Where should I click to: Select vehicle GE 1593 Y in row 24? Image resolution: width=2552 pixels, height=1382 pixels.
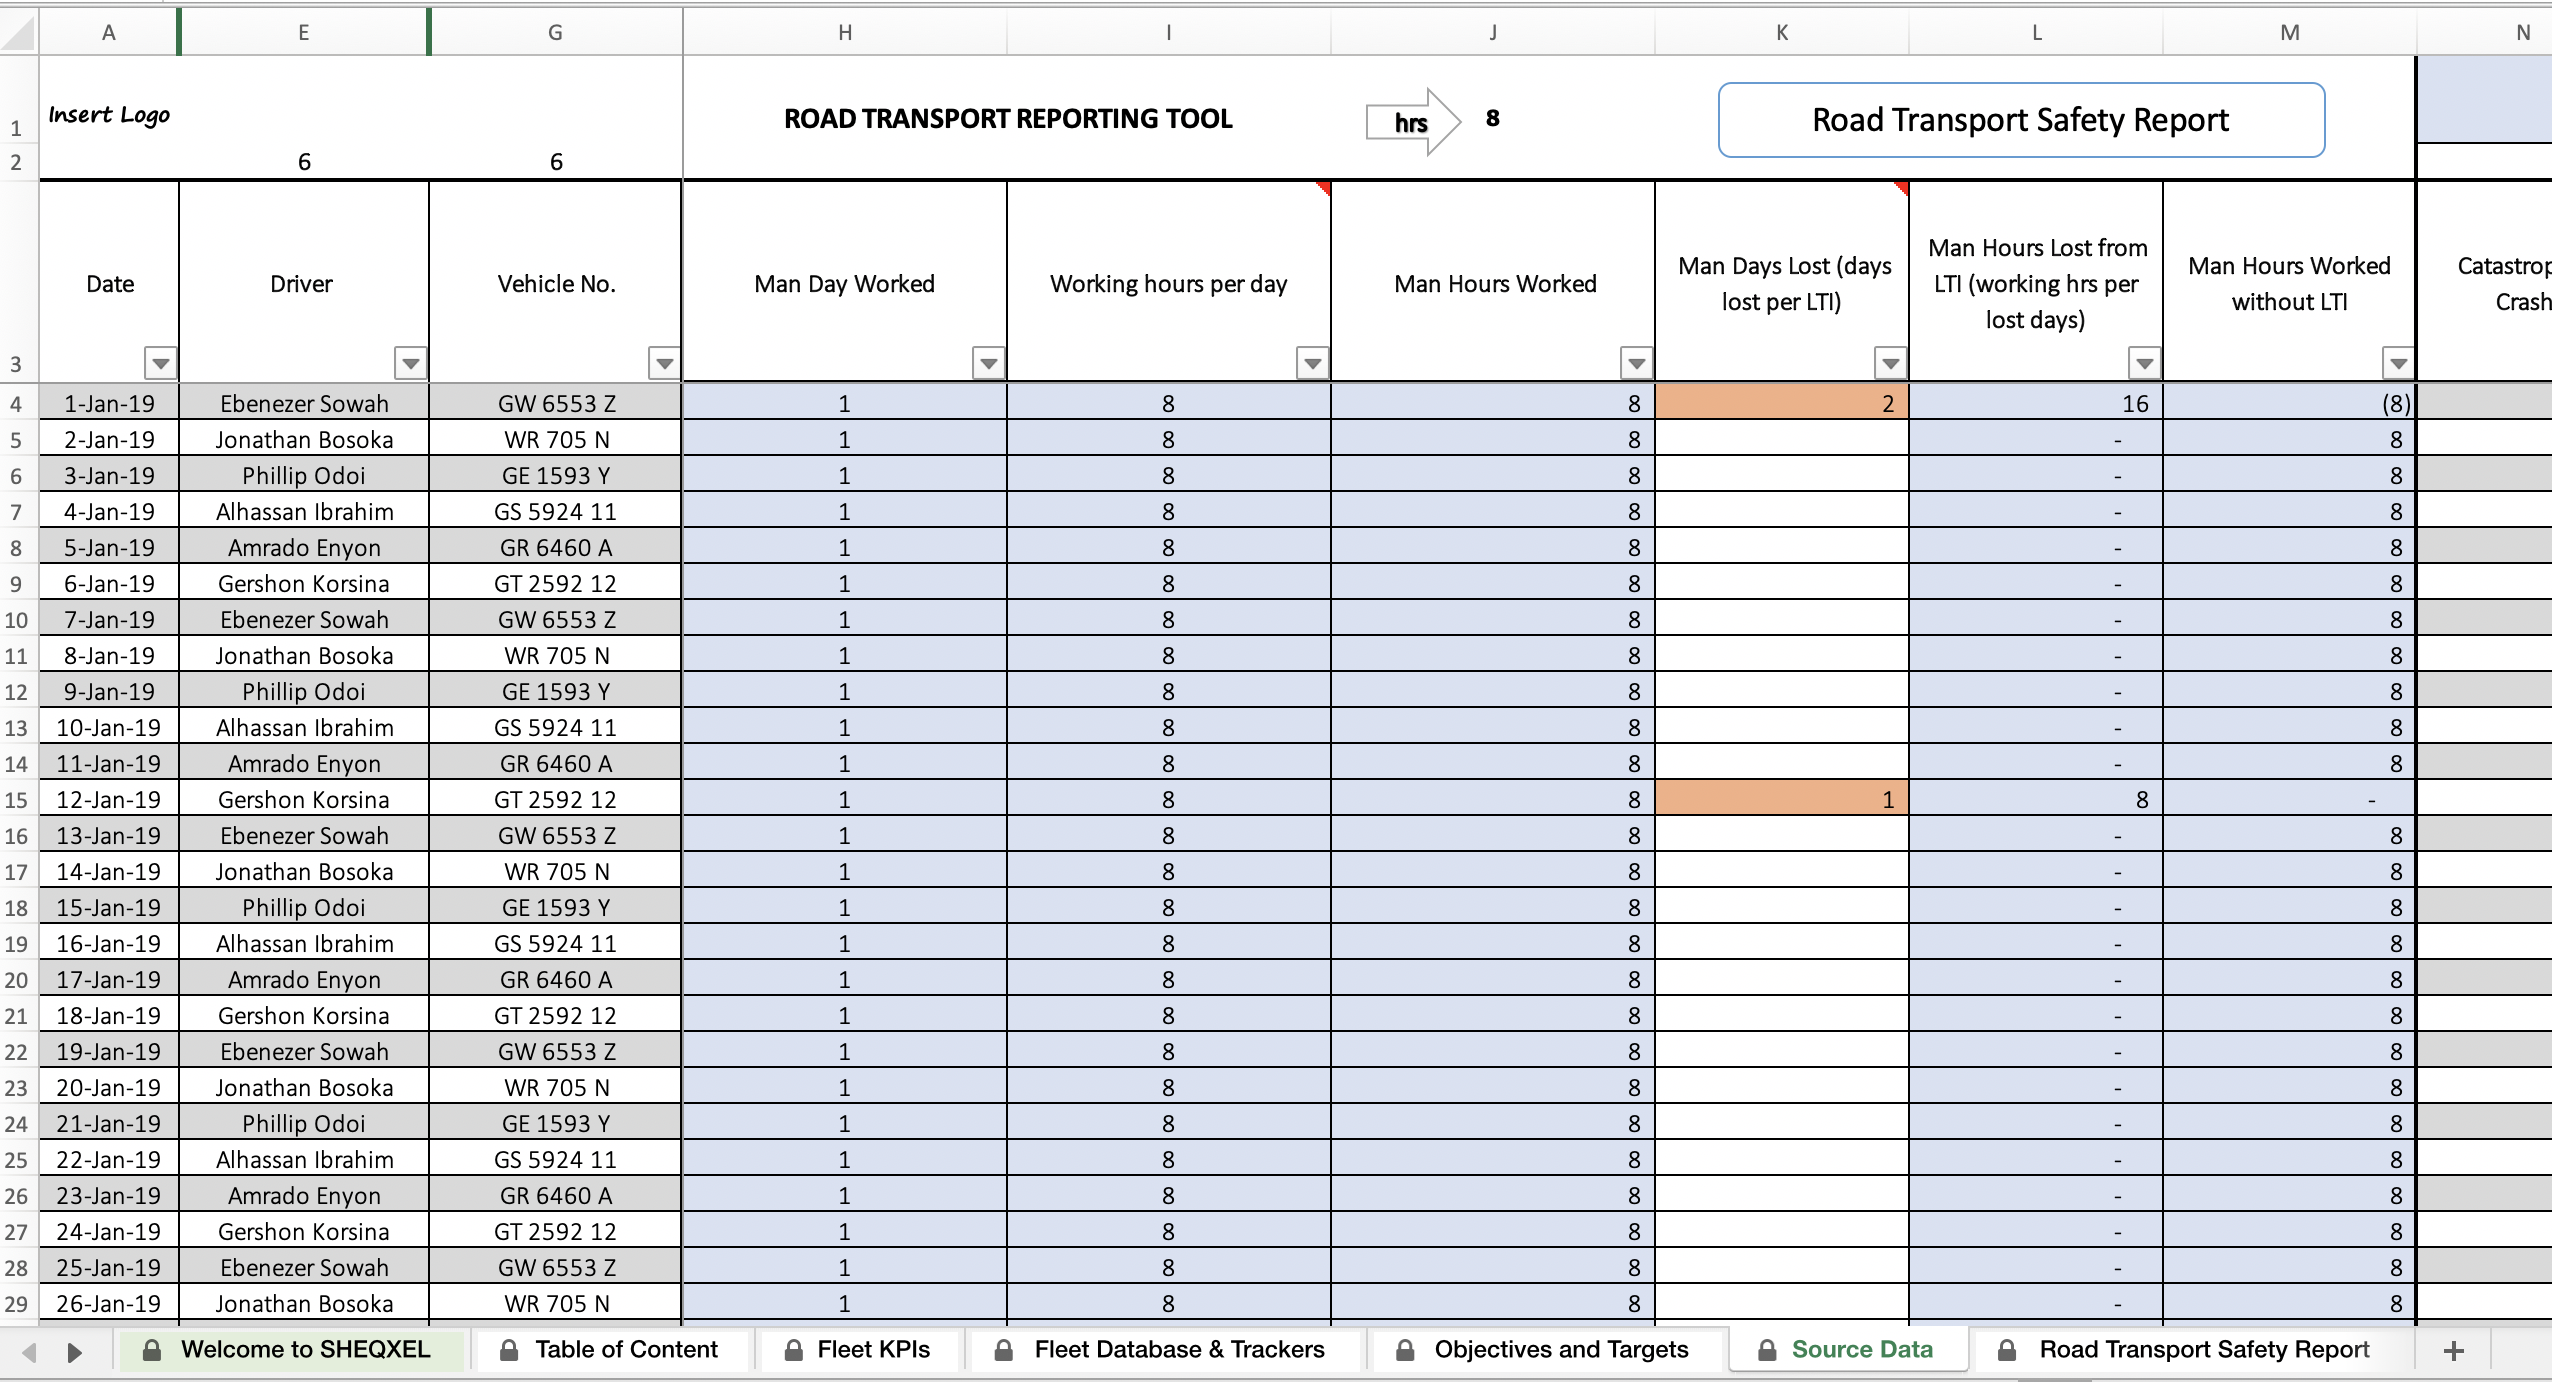point(556,1124)
